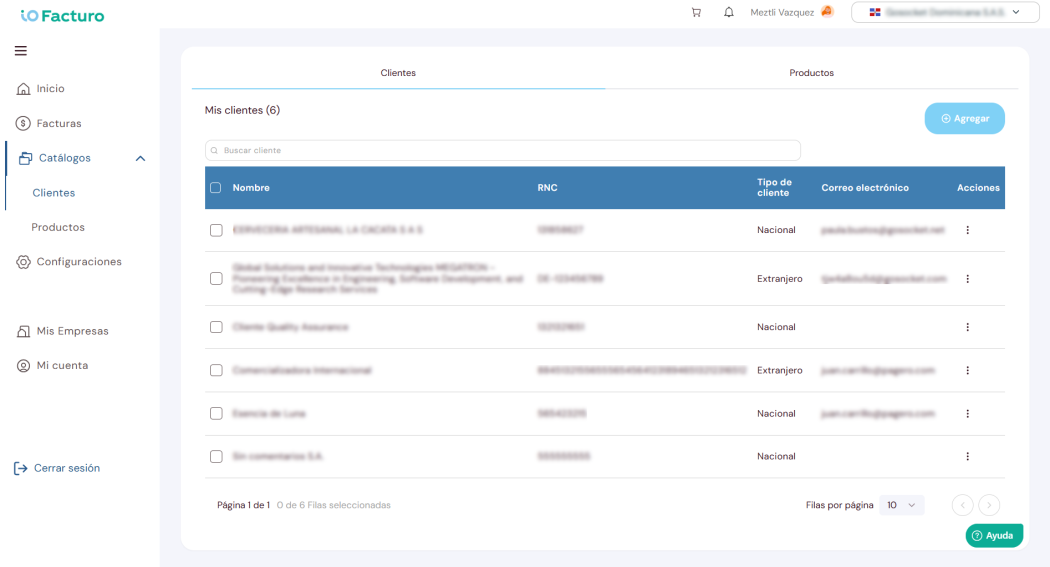This screenshot has width=1050, height=567.
Task: Open the rows per page dropdown
Action: [901, 505]
